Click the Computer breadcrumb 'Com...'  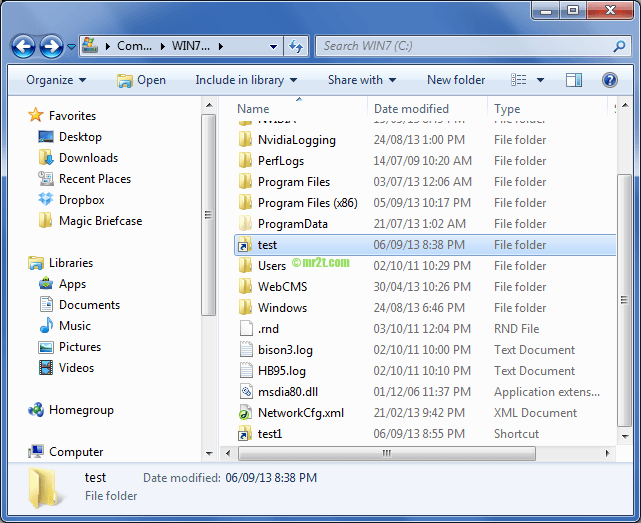coord(134,46)
